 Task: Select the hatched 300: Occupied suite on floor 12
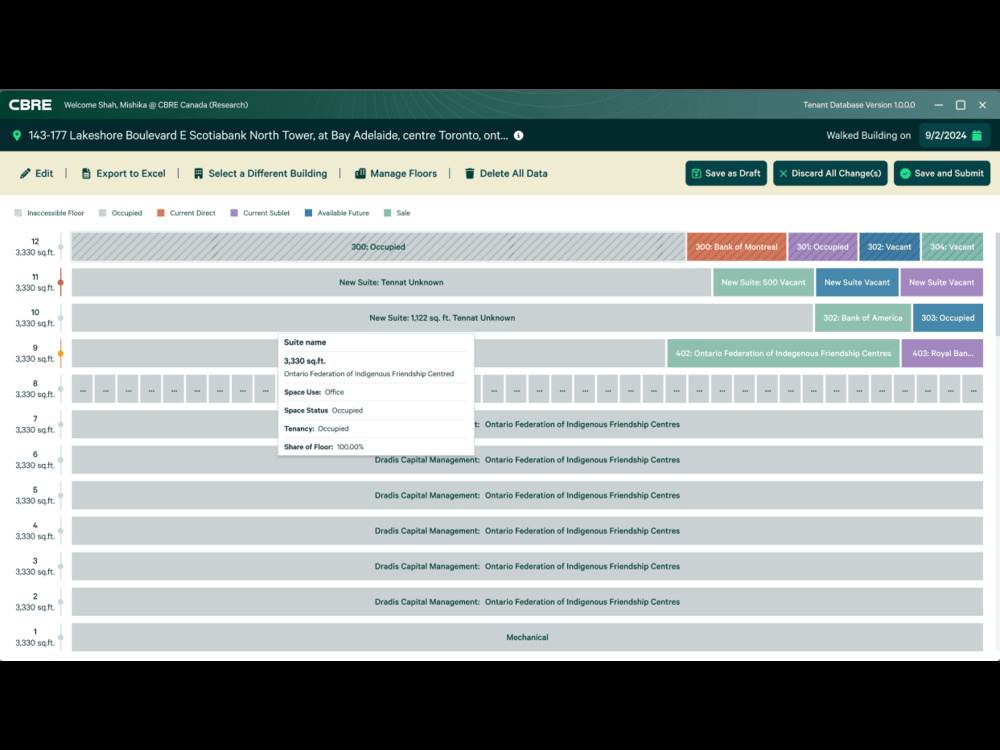tap(378, 247)
